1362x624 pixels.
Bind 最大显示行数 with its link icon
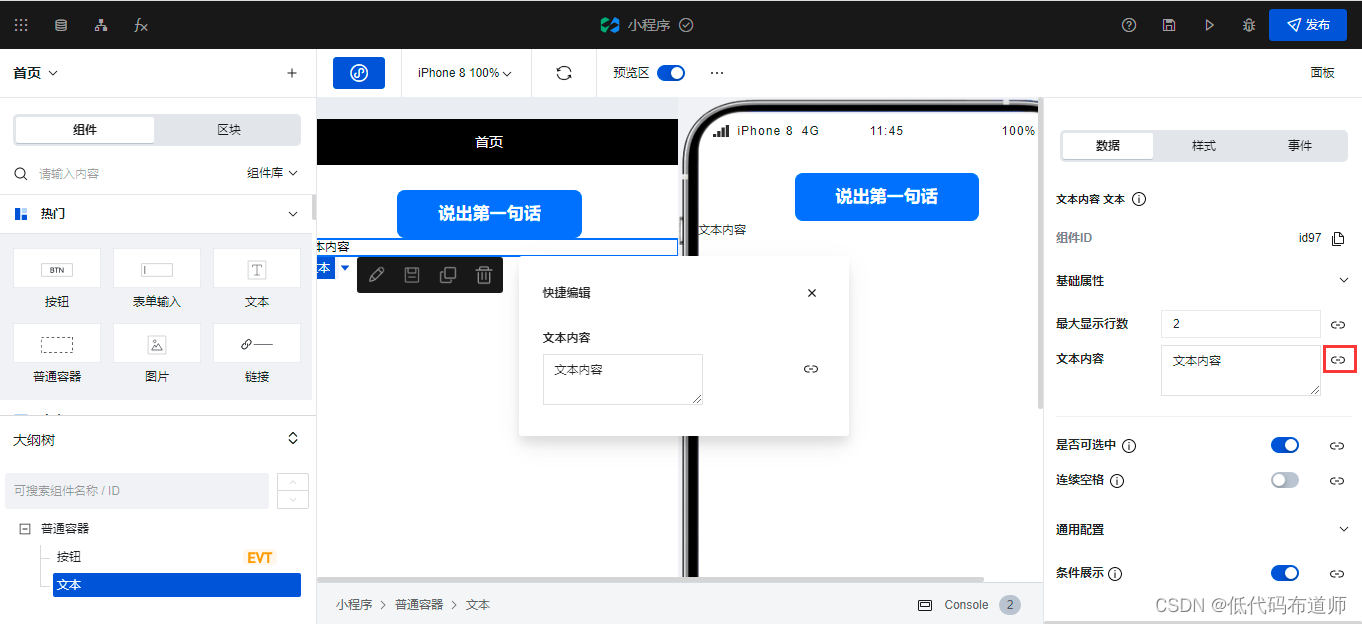coord(1338,325)
